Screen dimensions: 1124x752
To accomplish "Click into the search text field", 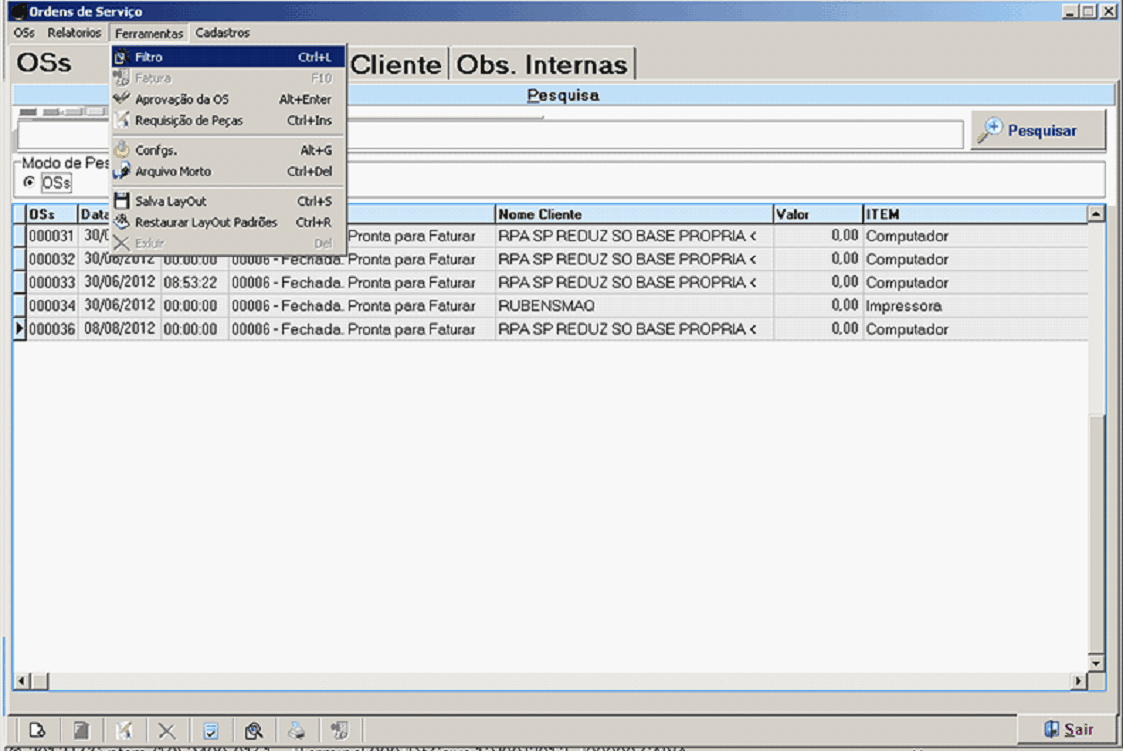I will point(650,135).
